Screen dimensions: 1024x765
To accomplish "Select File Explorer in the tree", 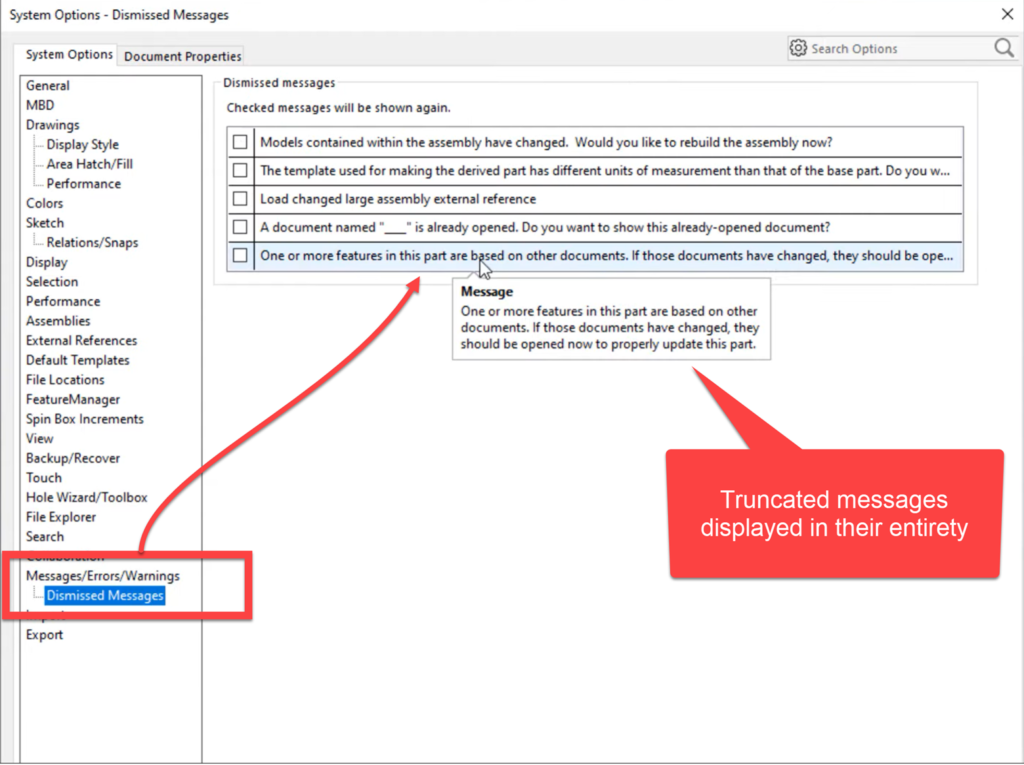I will (x=61, y=517).
